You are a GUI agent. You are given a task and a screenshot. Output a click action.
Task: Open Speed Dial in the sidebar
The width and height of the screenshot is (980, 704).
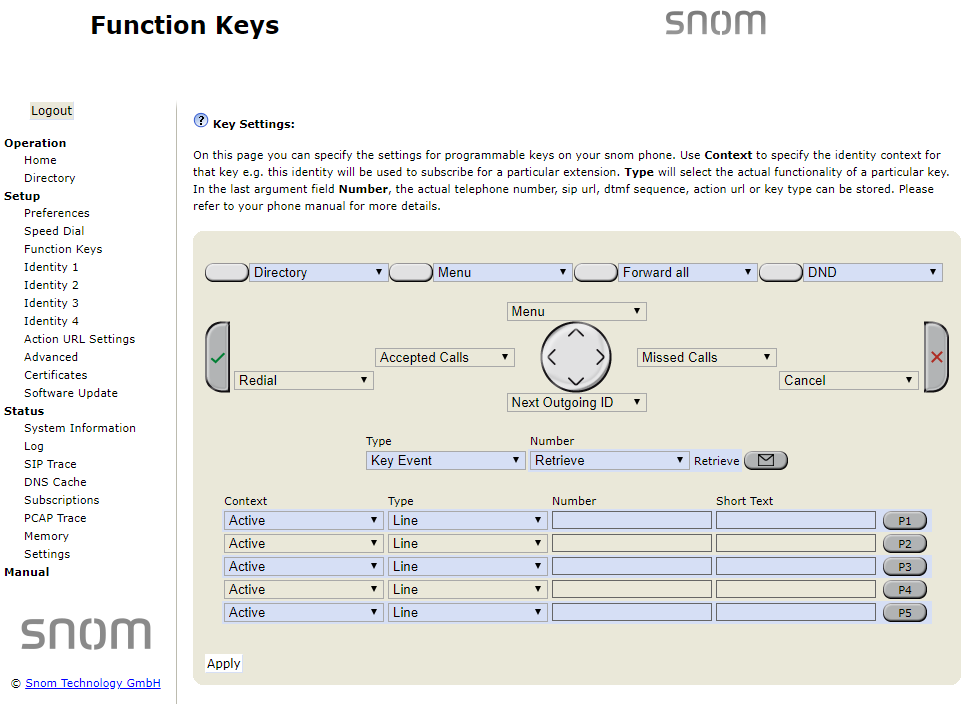pos(54,231)
